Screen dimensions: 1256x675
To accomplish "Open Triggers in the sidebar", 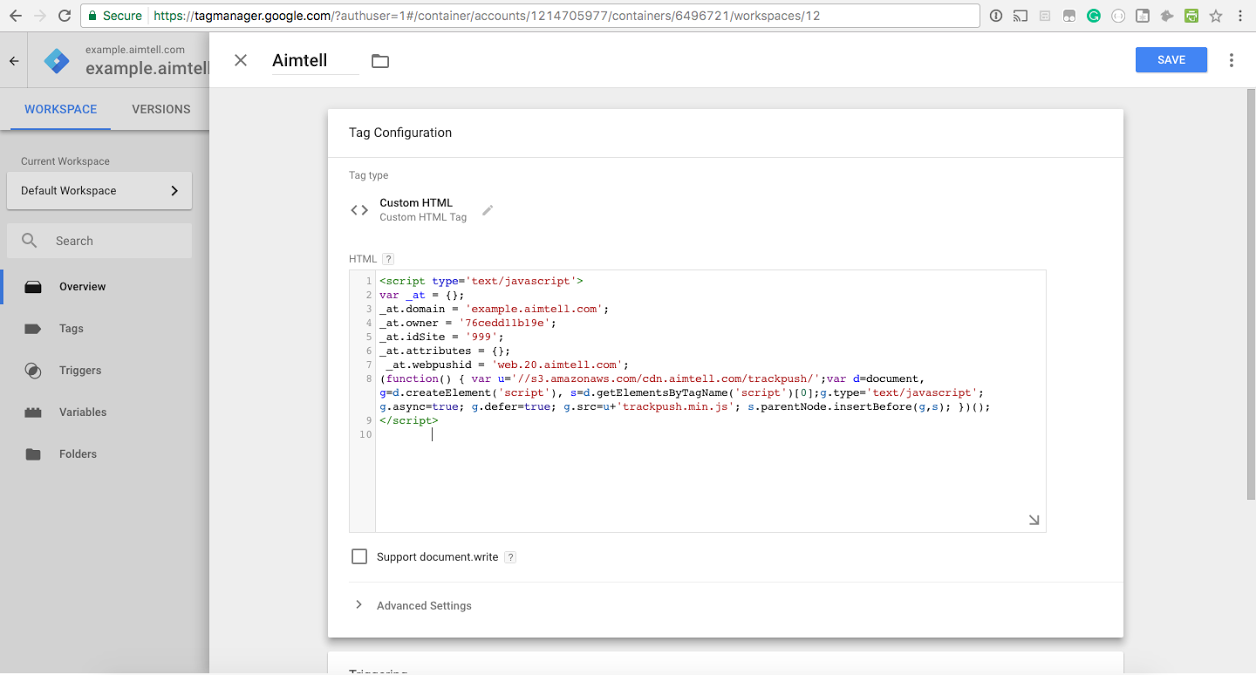I will (x=80, y=370).
